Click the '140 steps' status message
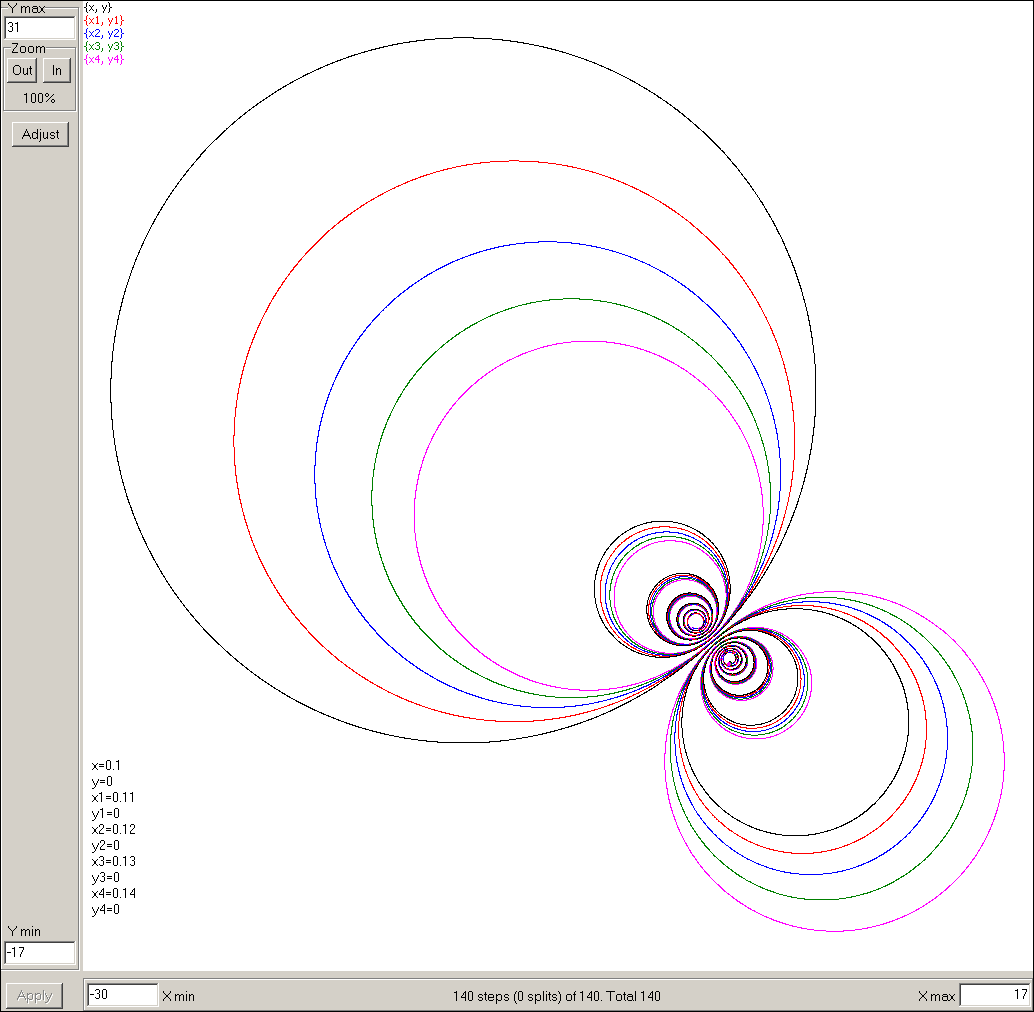This screenshot has width=1034, height=1012. click(x=557, y=996)
